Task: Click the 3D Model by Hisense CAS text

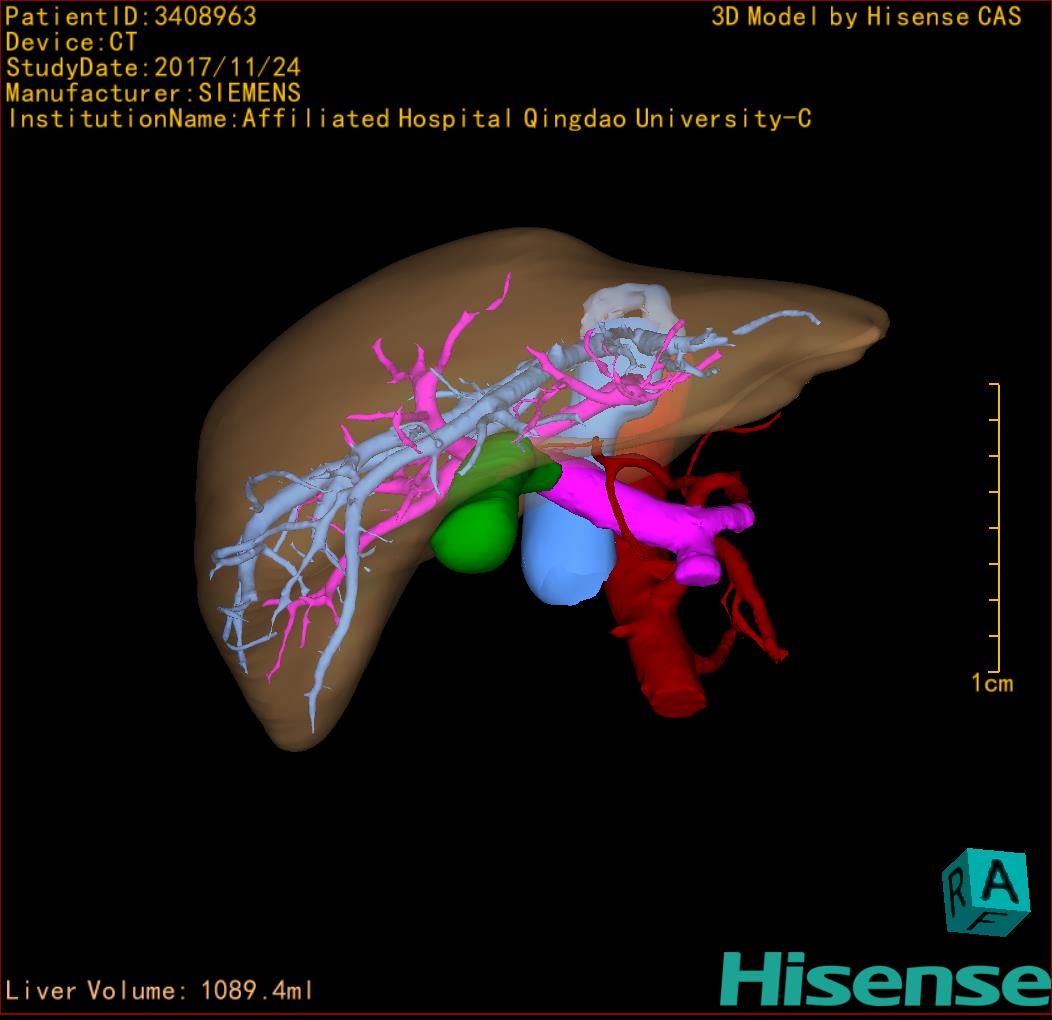Action: [x=866, y=16]
